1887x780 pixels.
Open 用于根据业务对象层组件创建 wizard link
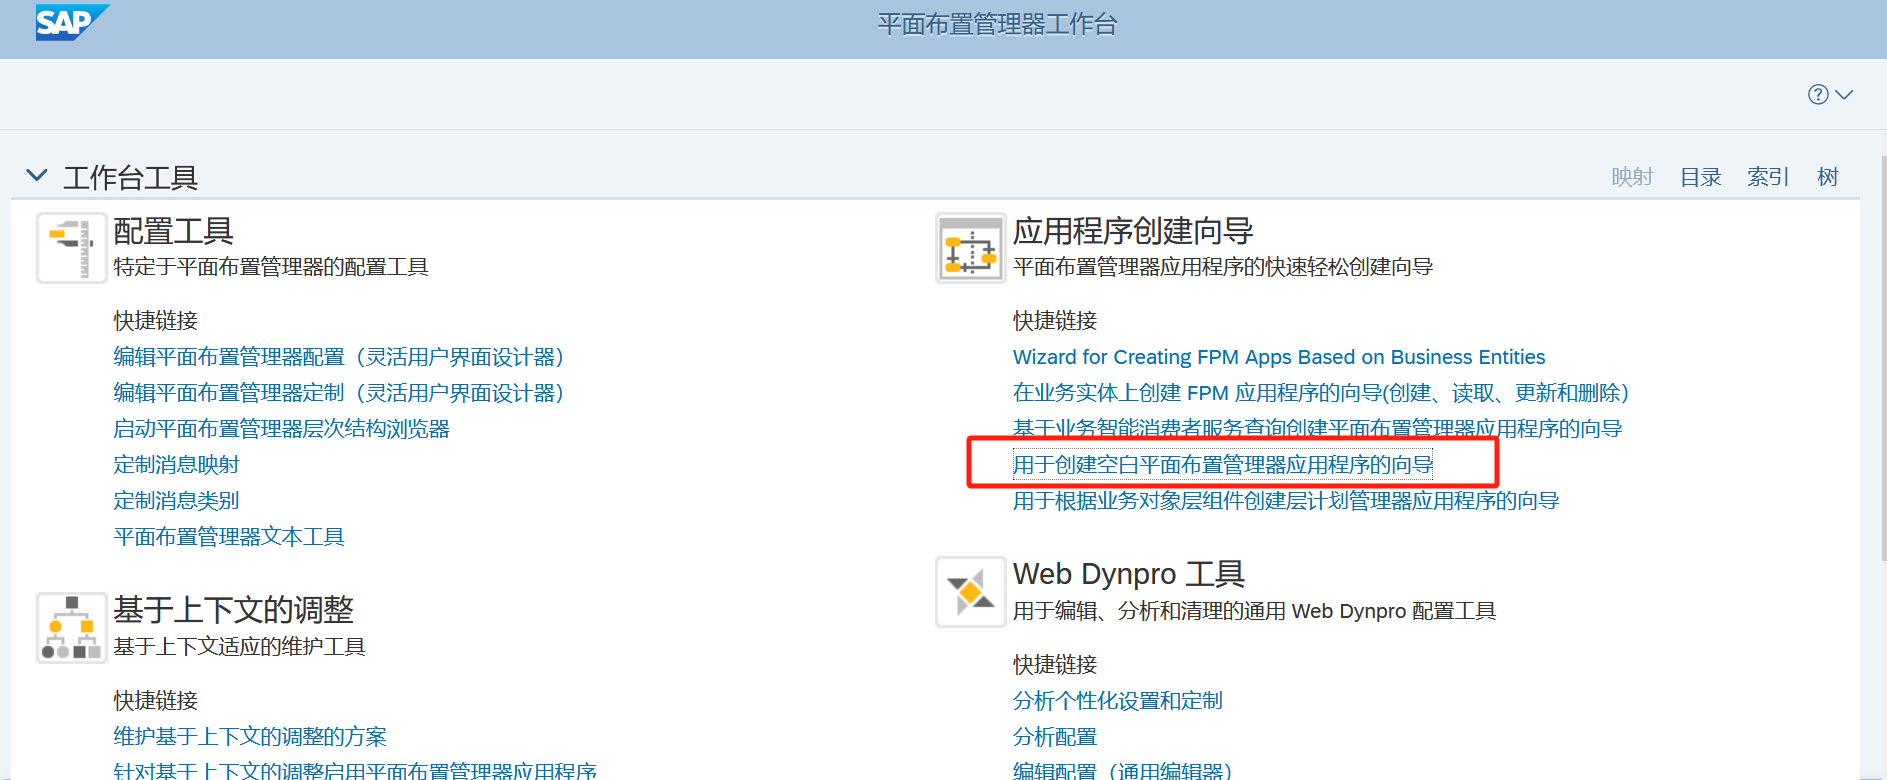pos(1286,501)
